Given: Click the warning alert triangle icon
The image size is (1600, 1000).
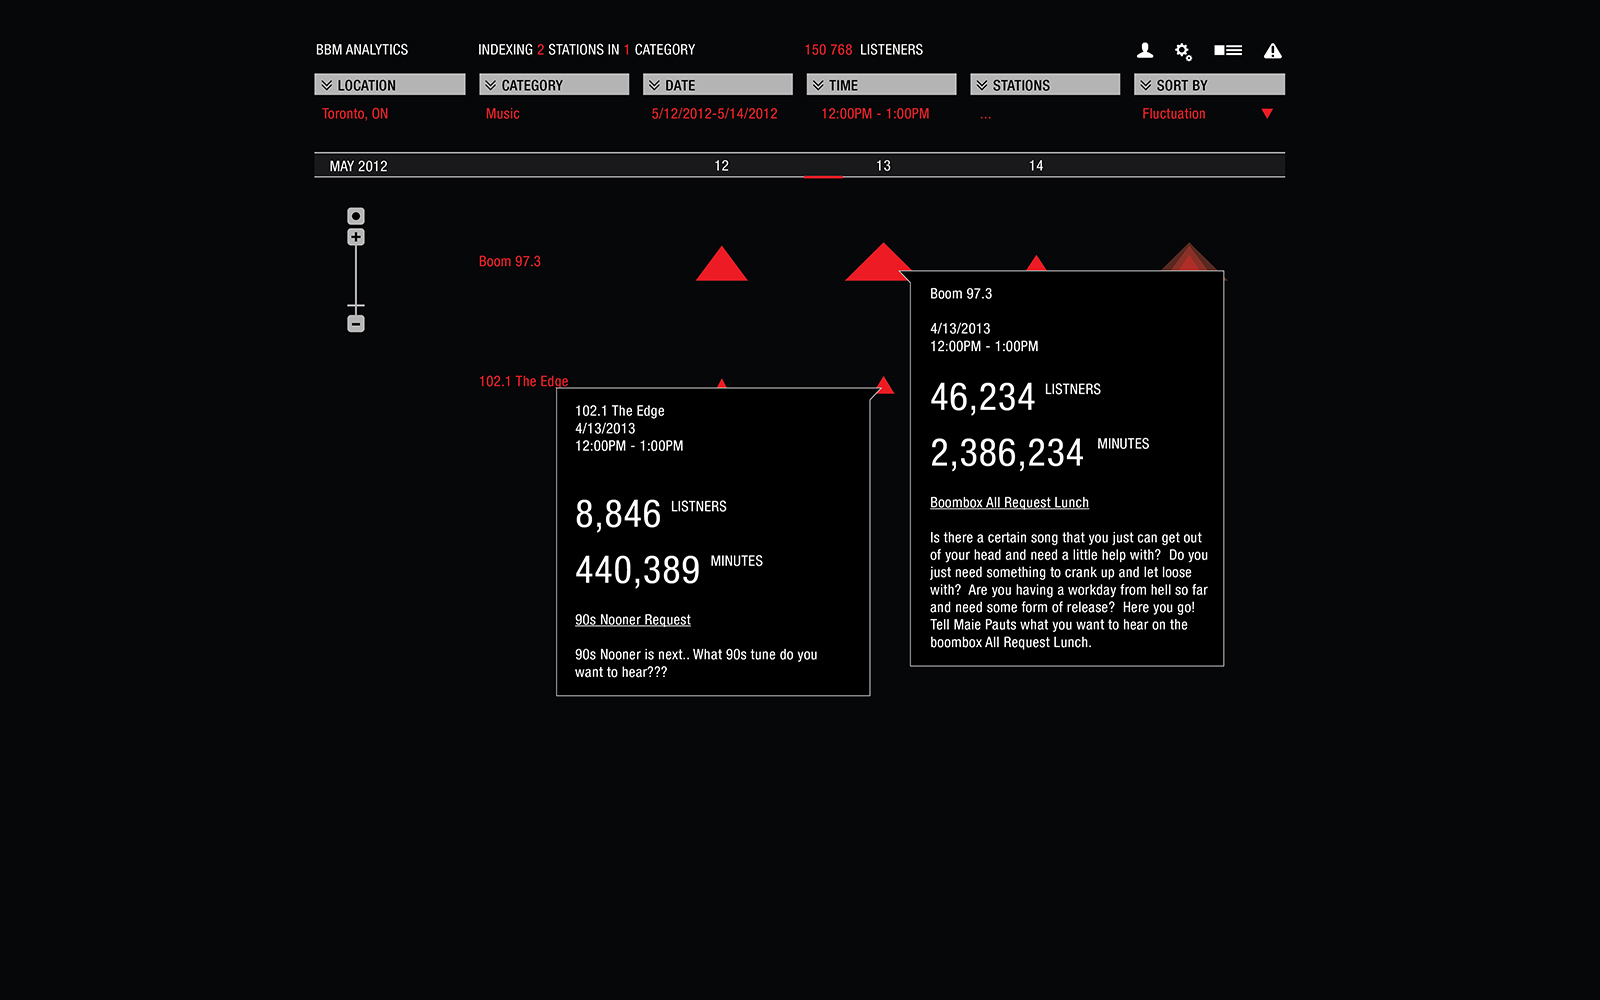Looking at the screenshot, I should 1272,51.
